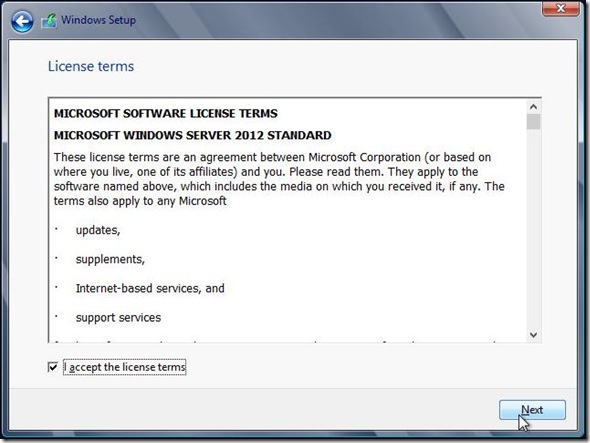Click the paragraph starting 'These license terms'
The height and width of the screenshot is (443, 590).
pyautogui.click(x=279, y=179)
